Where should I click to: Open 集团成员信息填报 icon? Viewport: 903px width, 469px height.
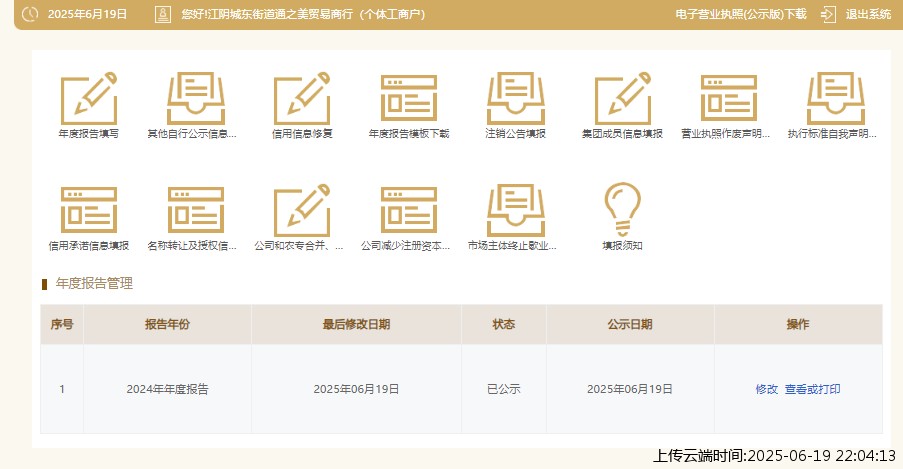(623, 99)
